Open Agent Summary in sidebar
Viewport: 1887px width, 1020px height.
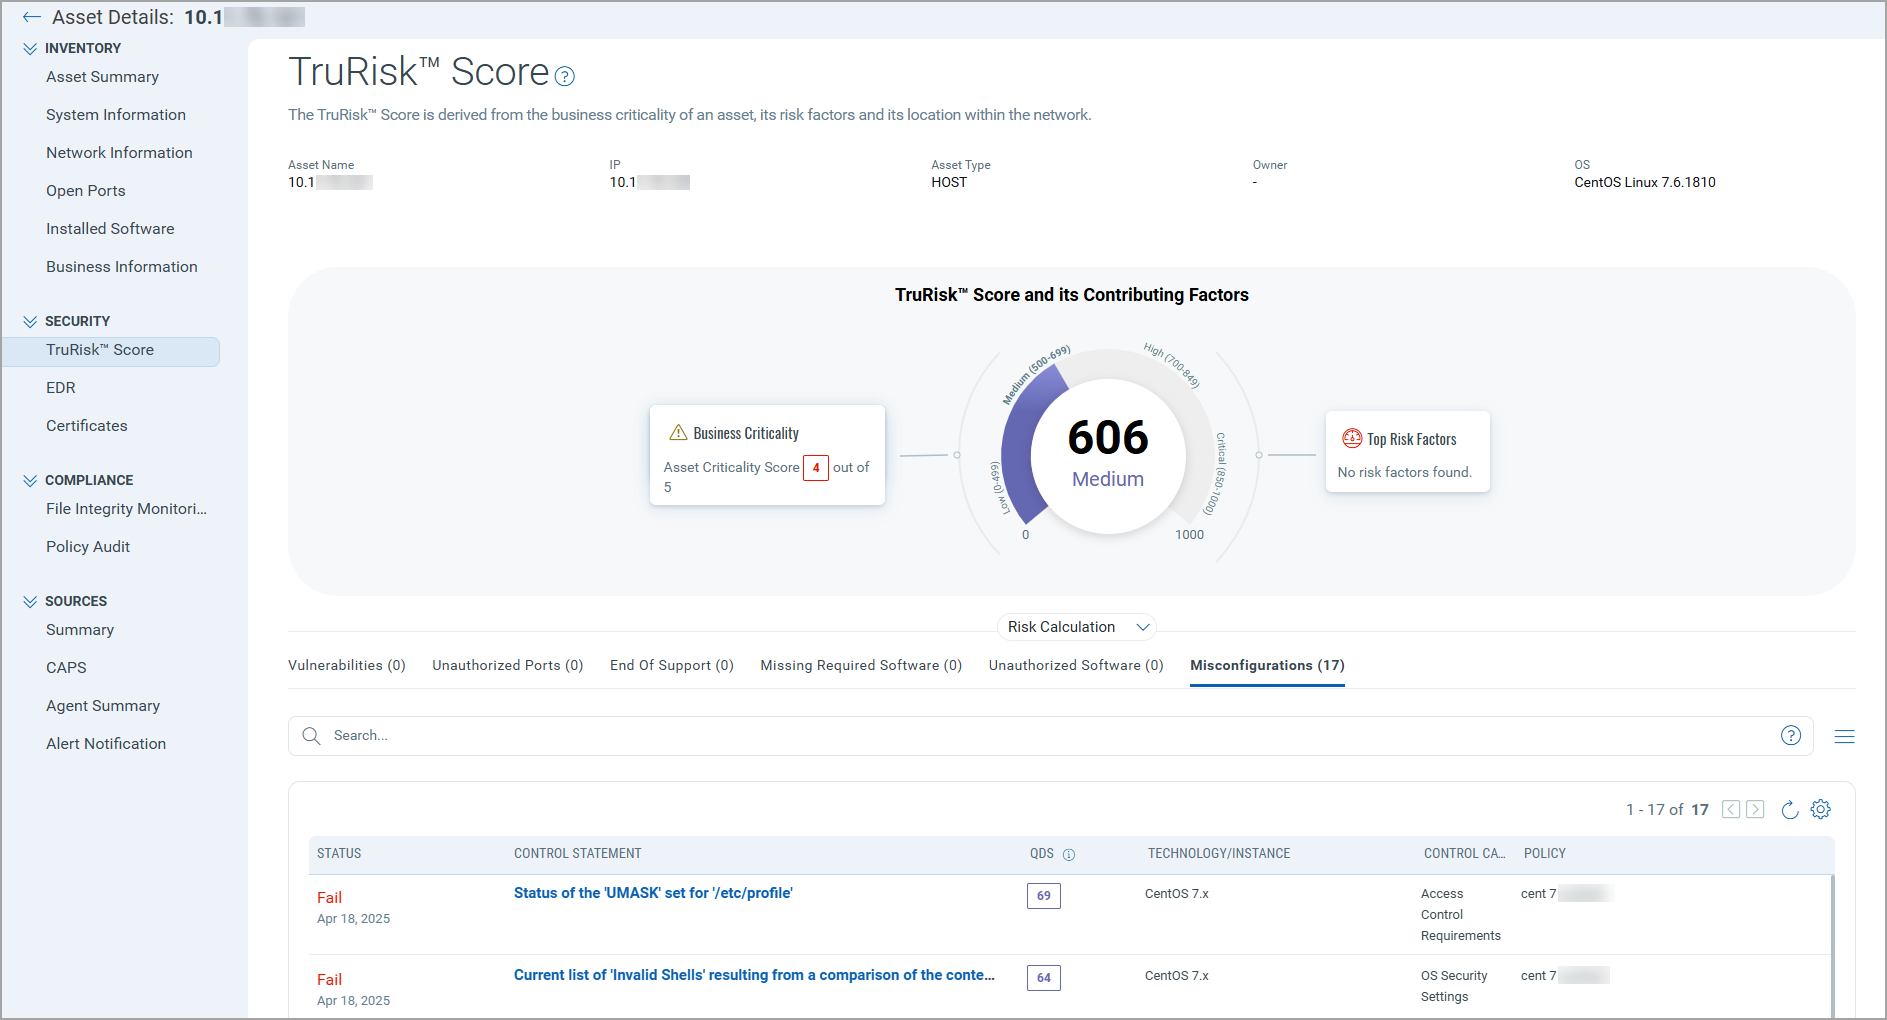[x=103, y=706]
